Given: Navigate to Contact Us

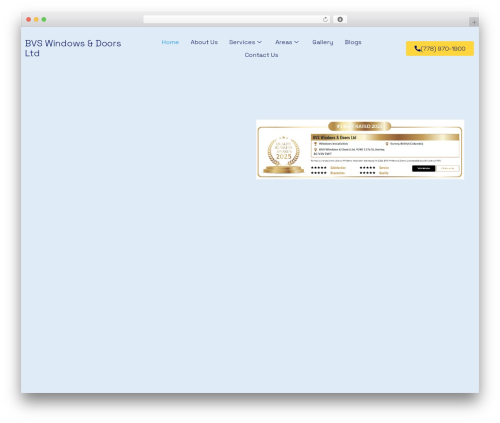Looking at the screenshot, I should coord(261,55).
